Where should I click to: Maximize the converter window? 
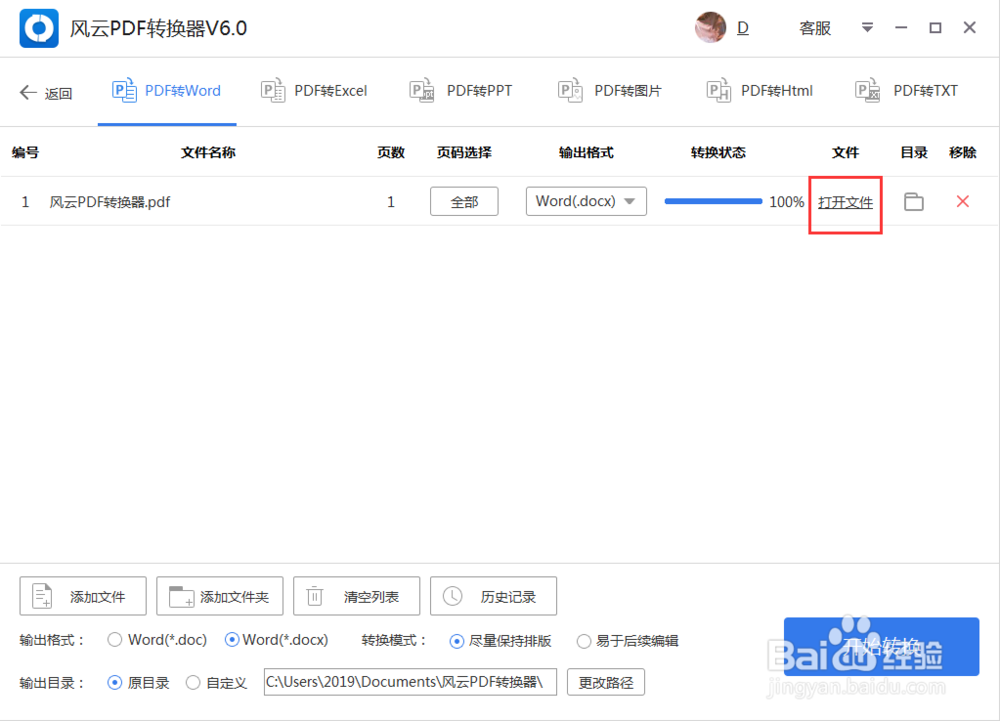936,27
